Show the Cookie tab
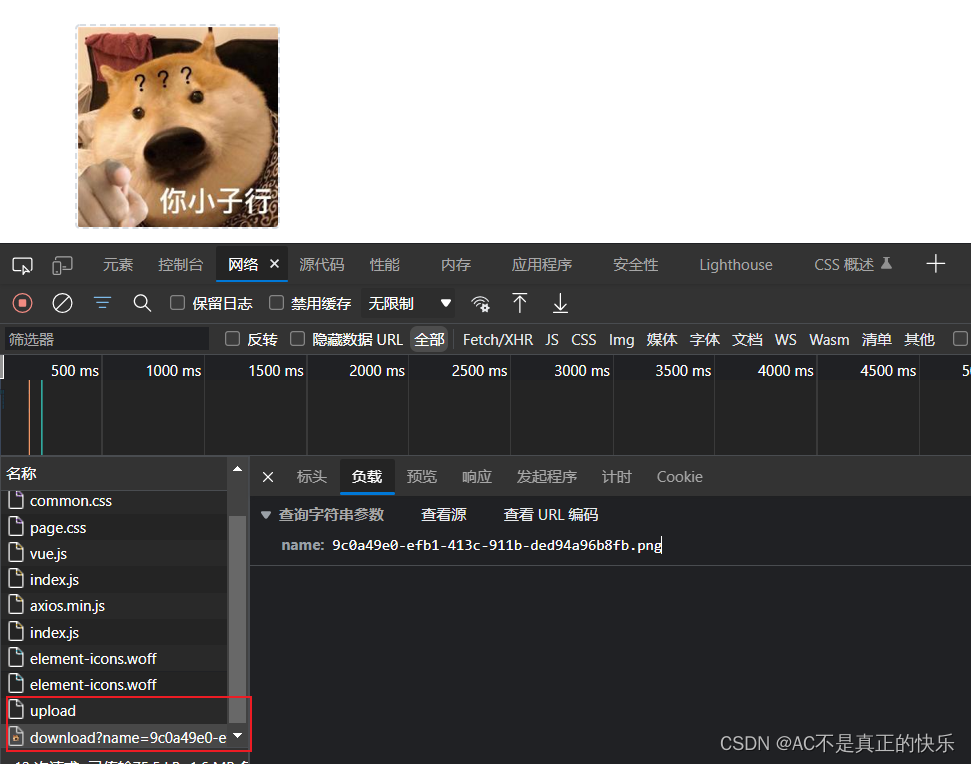Screen dimensions: 971x764 [x=679, y=477]
